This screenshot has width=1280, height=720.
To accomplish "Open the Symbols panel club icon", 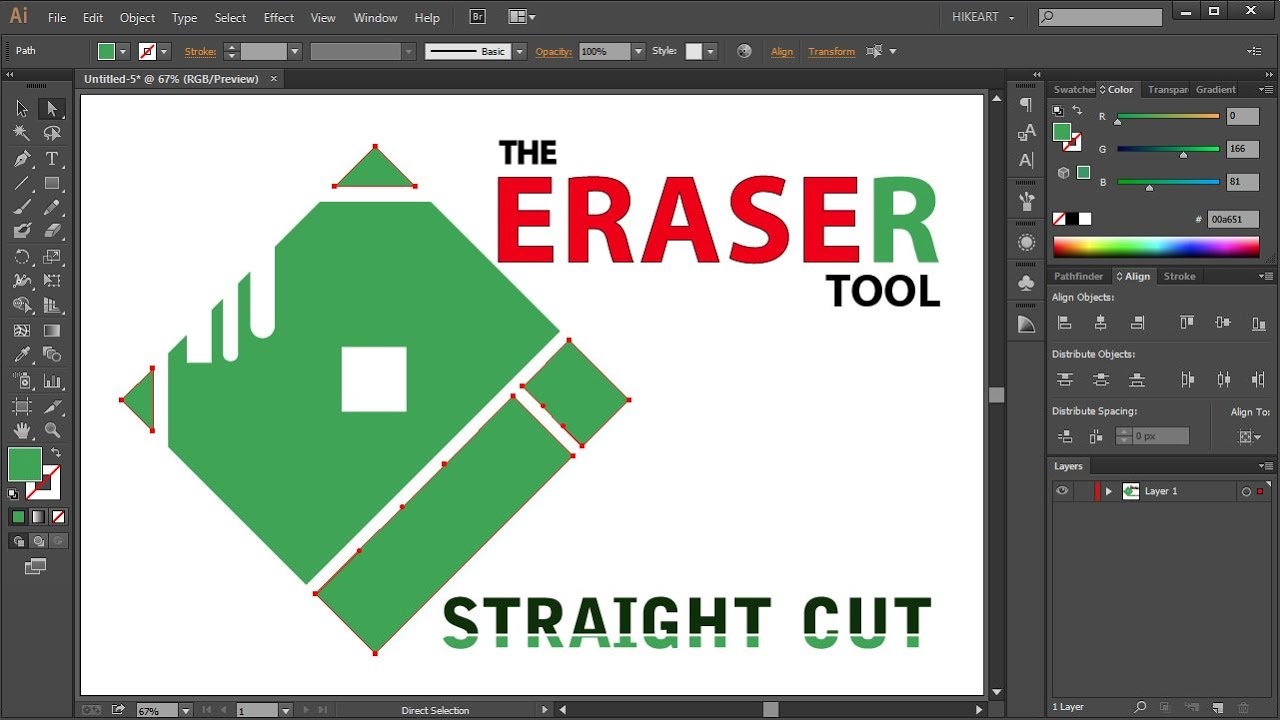I will 1026,284.
